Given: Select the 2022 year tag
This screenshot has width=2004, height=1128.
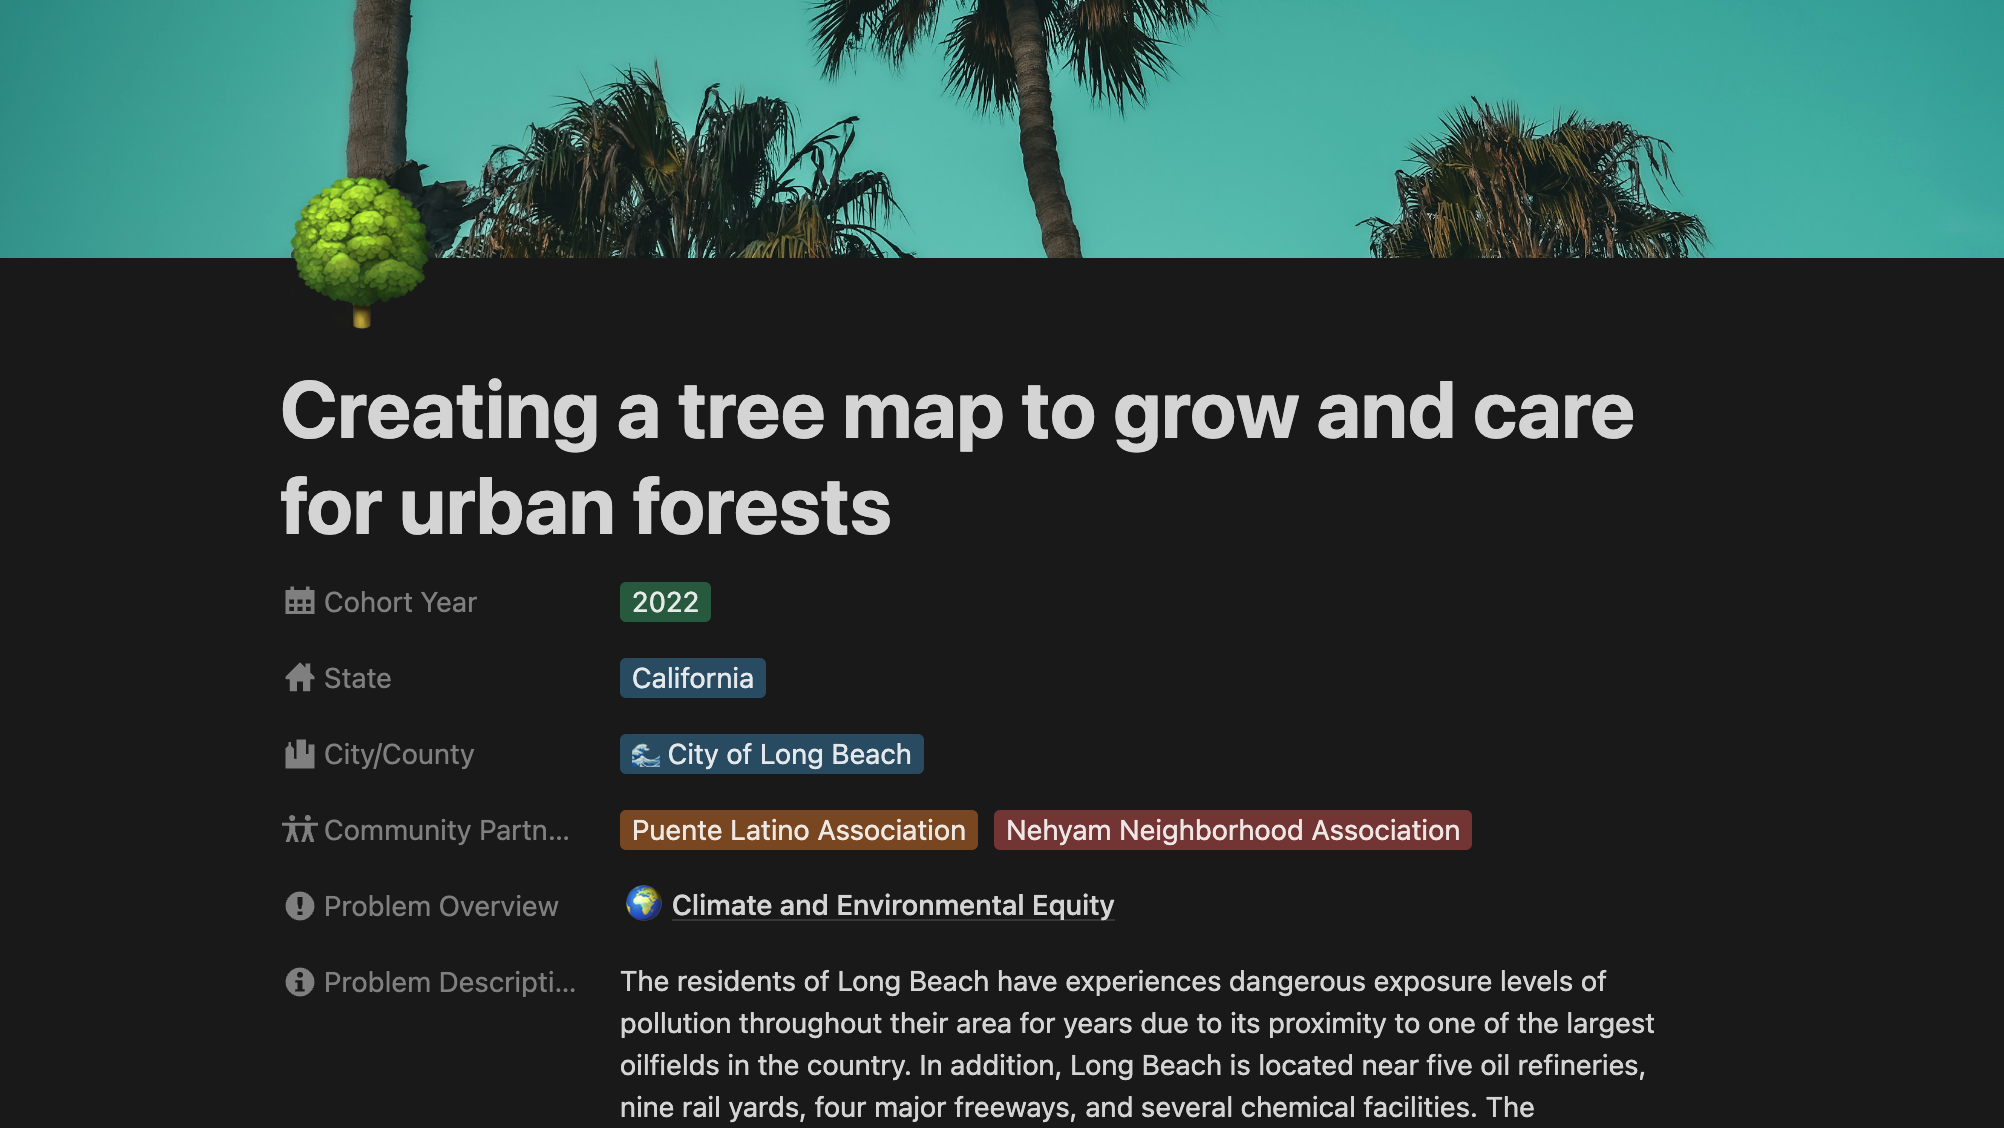Looking at the screenshot, I should (x=664, y=601).
